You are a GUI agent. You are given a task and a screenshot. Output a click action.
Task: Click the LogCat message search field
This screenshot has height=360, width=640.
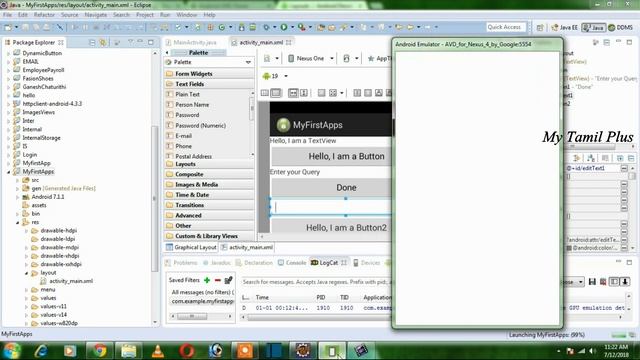pos(316,282)
